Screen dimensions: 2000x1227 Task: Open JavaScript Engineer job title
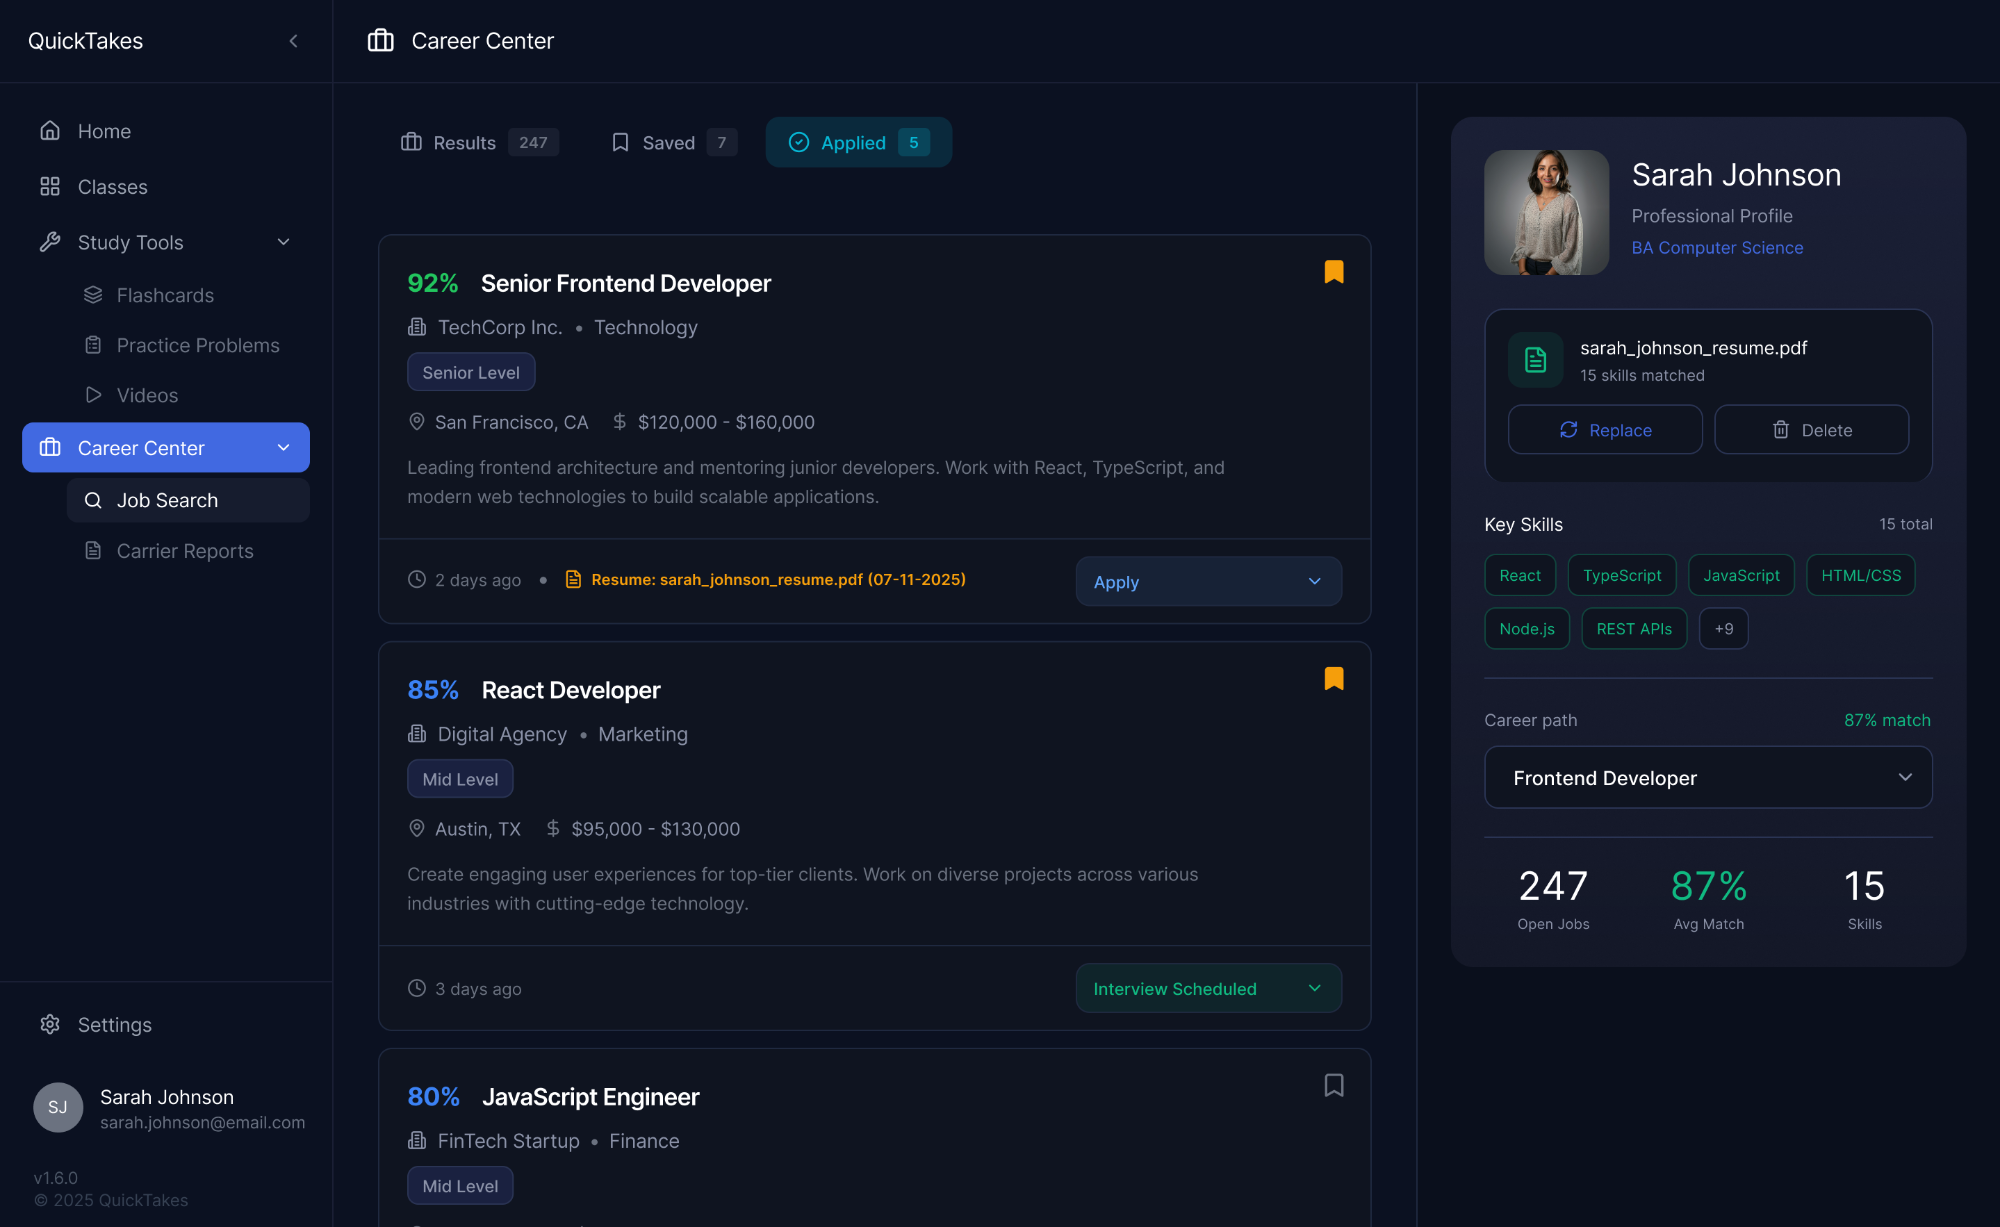pos(591,1097)
